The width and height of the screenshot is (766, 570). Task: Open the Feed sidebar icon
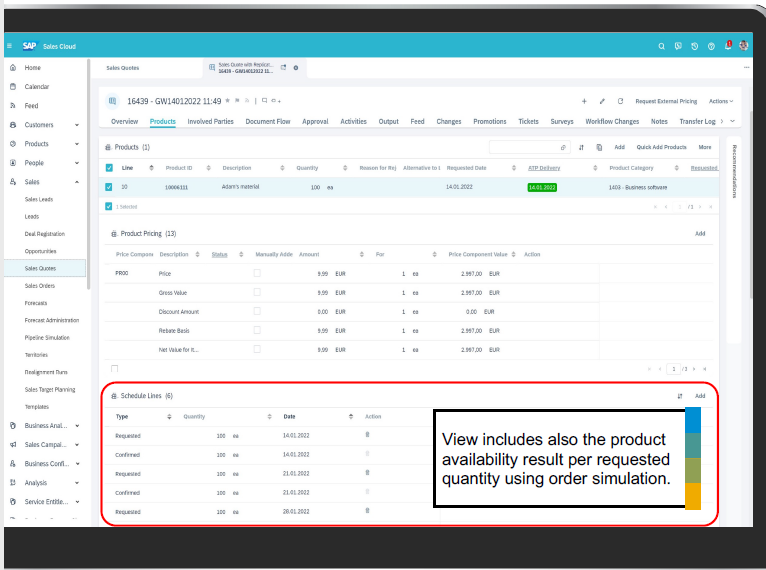[x=13, y=106]
